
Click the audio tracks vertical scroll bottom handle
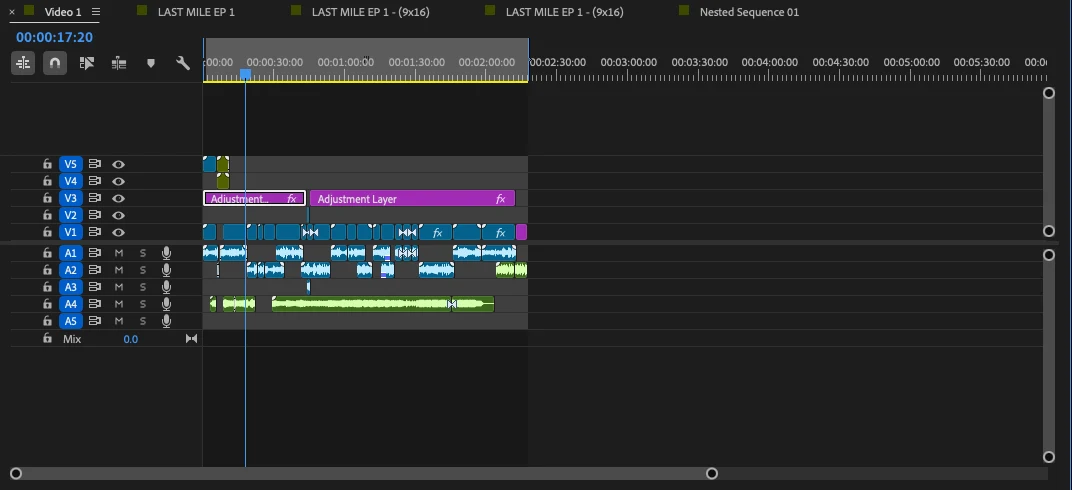(x=1049, y=457)
